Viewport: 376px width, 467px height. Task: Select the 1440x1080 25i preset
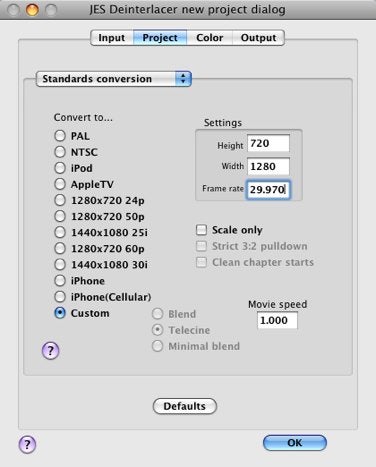tap(60, 232)
